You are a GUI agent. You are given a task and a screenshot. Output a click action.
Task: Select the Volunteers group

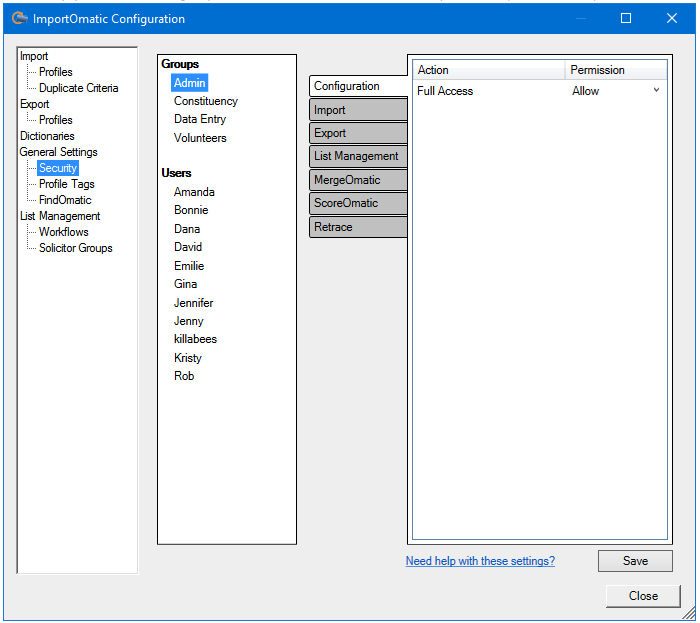(x=200, y=138)
